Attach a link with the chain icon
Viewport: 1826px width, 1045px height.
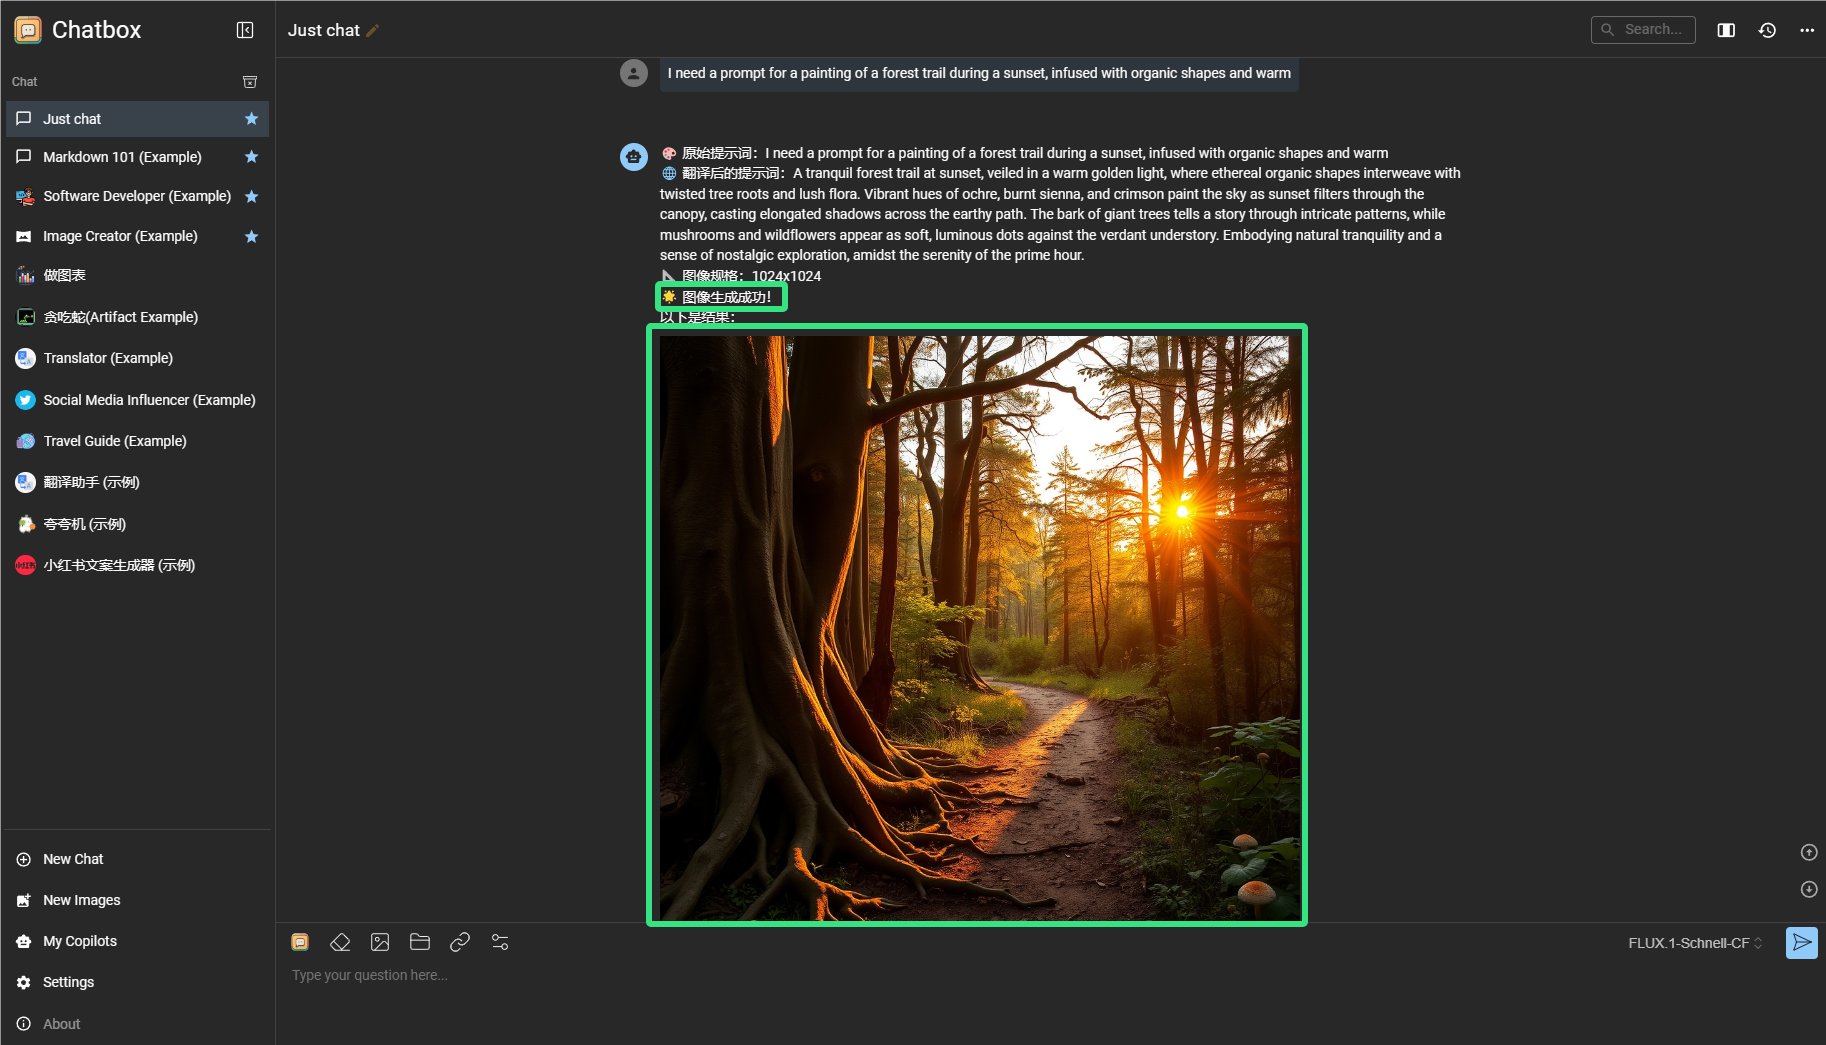pos(460,942)
